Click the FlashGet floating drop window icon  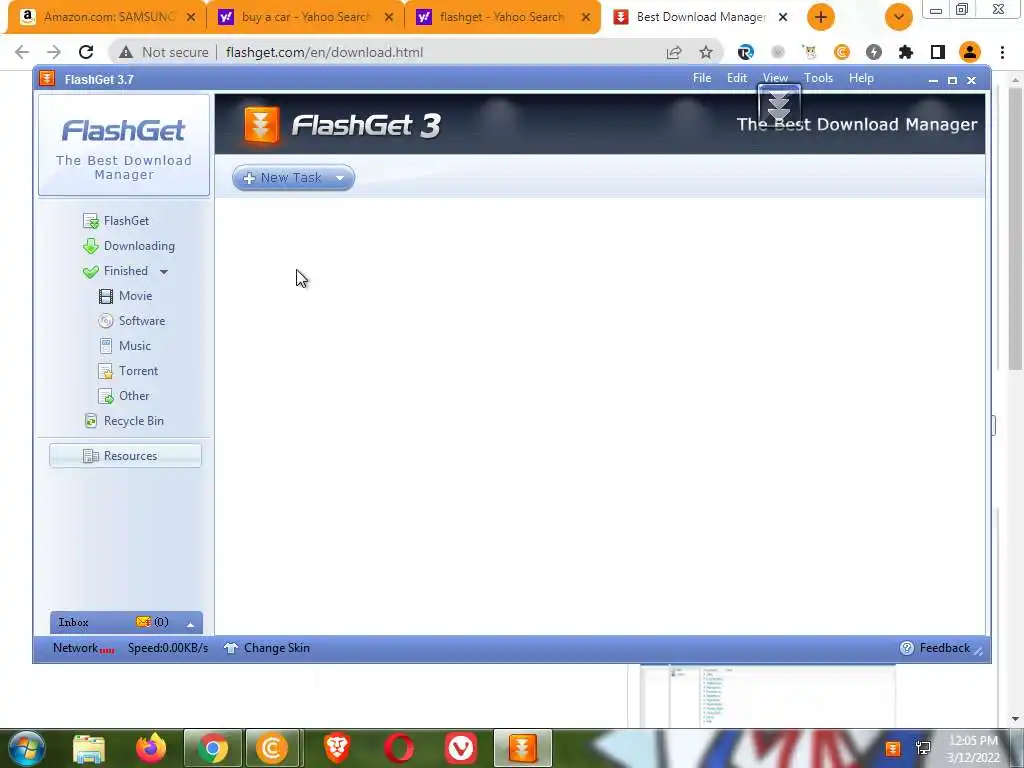coord(779,104)
